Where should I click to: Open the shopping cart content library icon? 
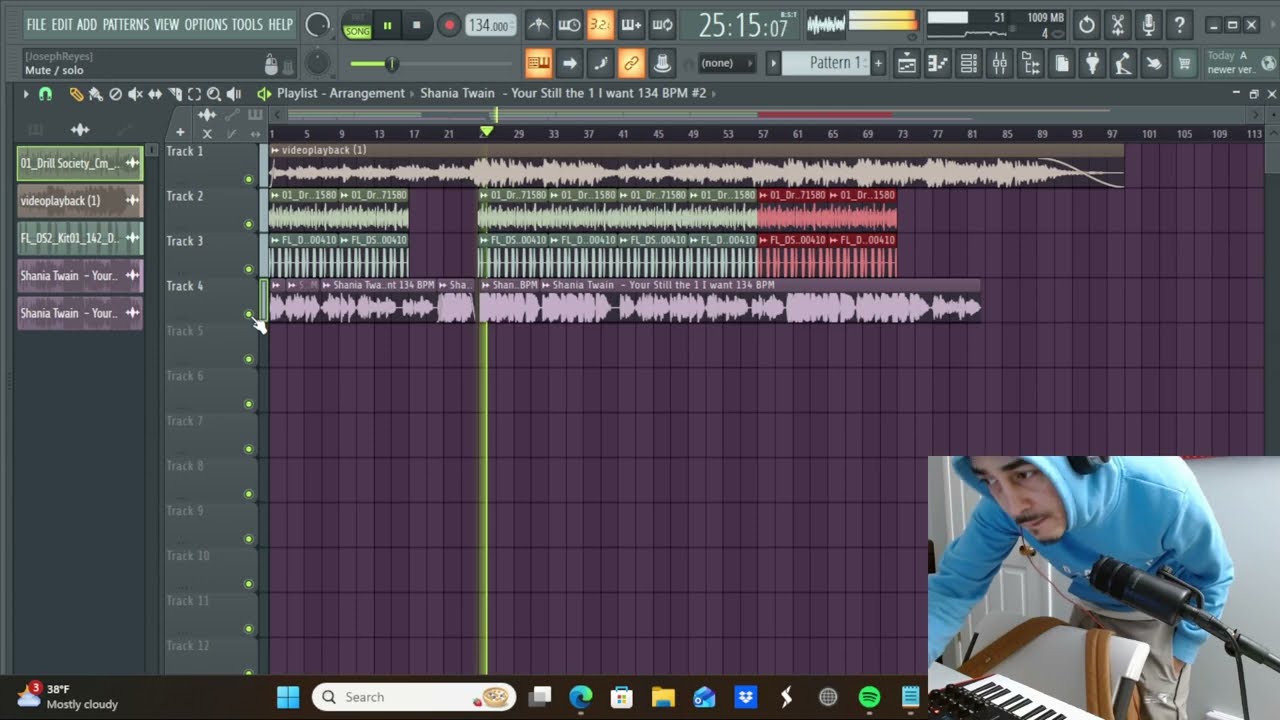click(1185, 64)
